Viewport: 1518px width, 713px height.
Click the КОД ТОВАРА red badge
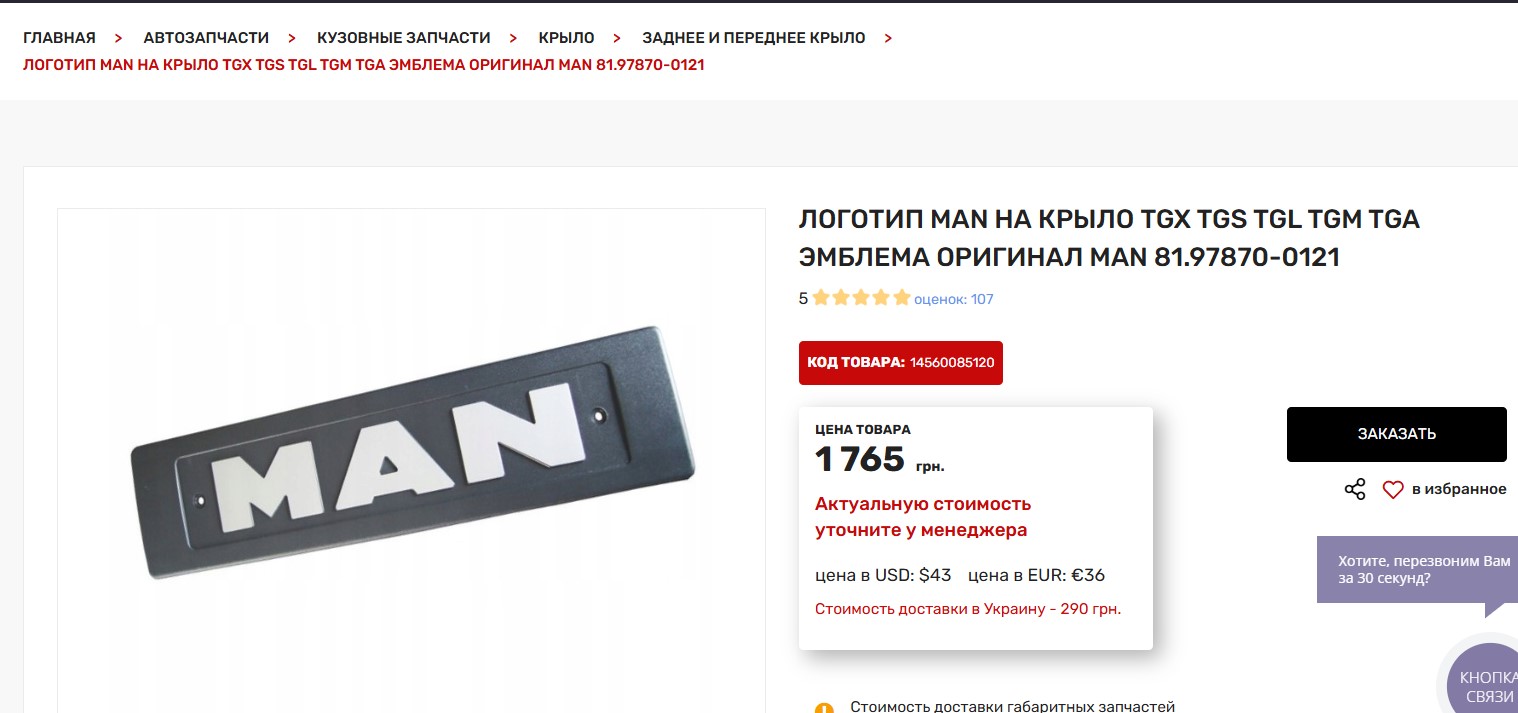(x=901, y=362)
